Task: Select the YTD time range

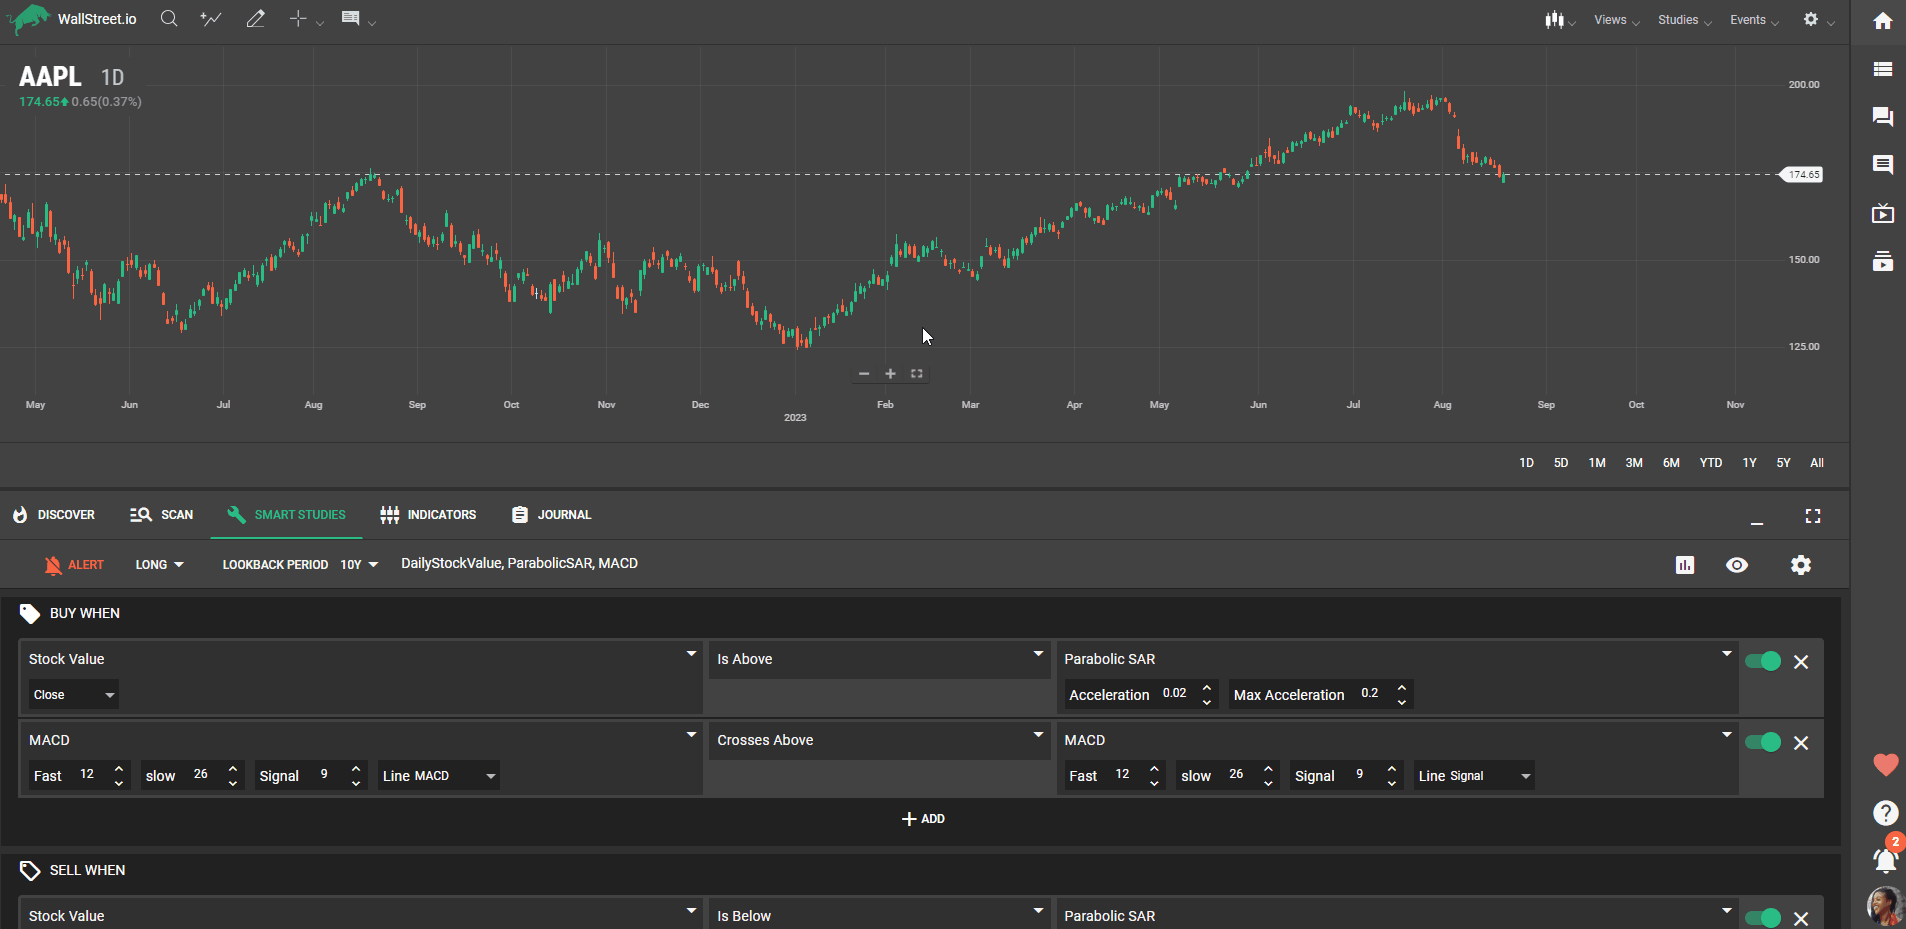Action: pyautogui.click(x=1710, y=463)
